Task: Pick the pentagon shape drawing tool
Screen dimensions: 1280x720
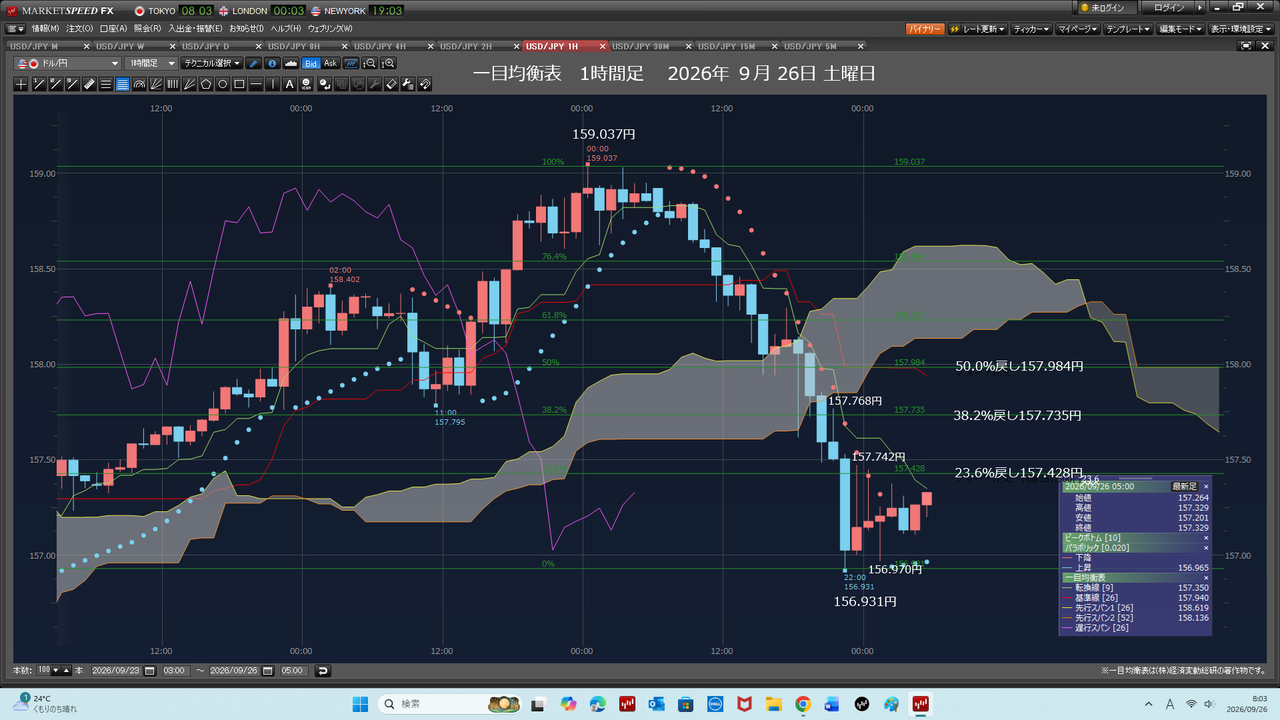Action: coord(206,85)
